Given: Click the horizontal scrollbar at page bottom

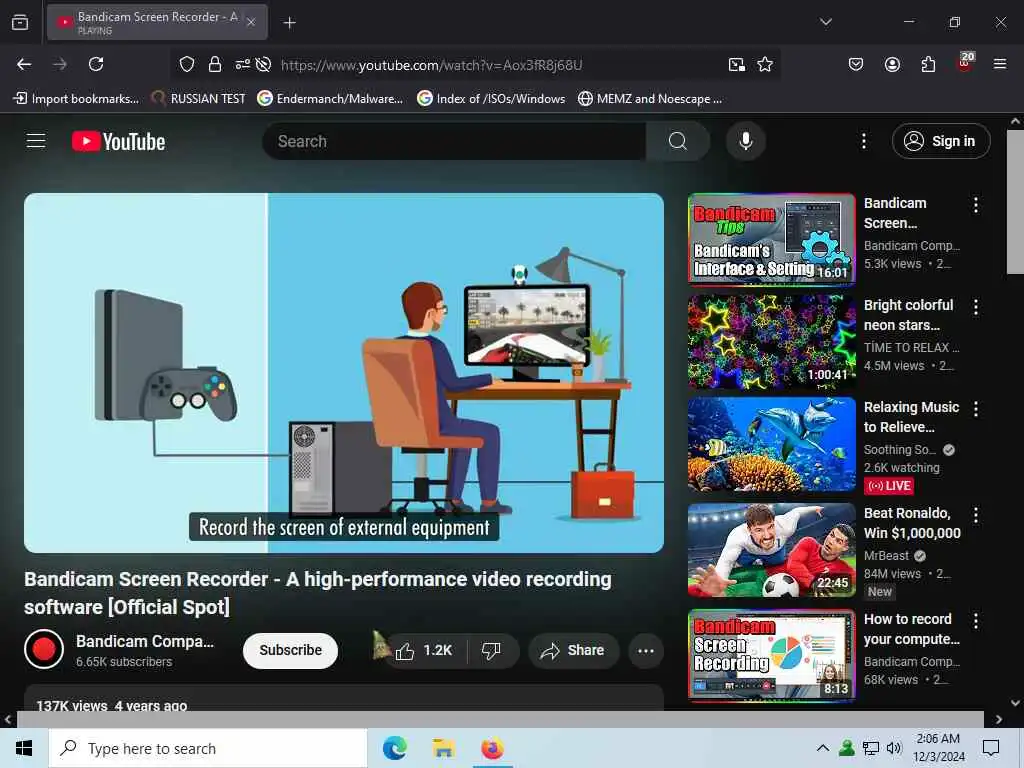Looking at the screenshot, I should pos(500,719).
